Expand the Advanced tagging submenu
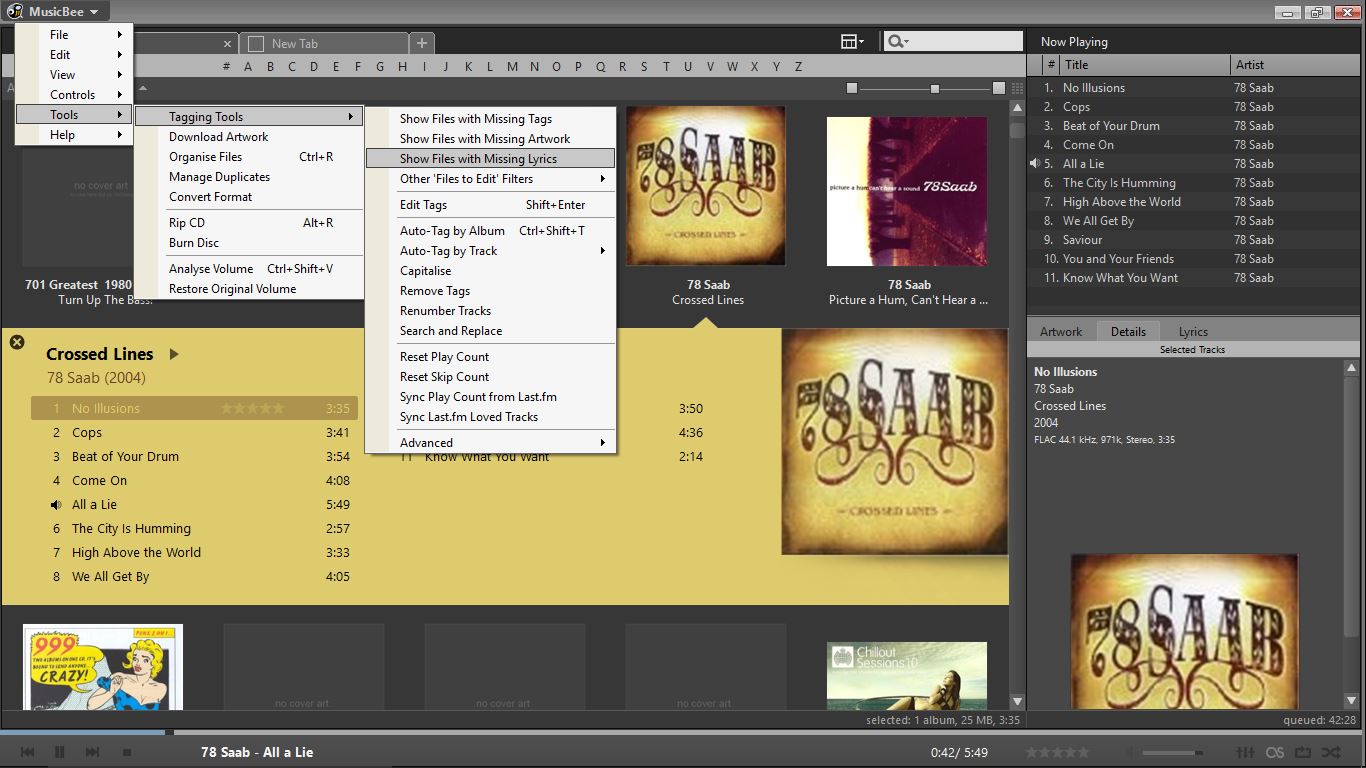Viewport: 1366px width, 768px height. 490,443
